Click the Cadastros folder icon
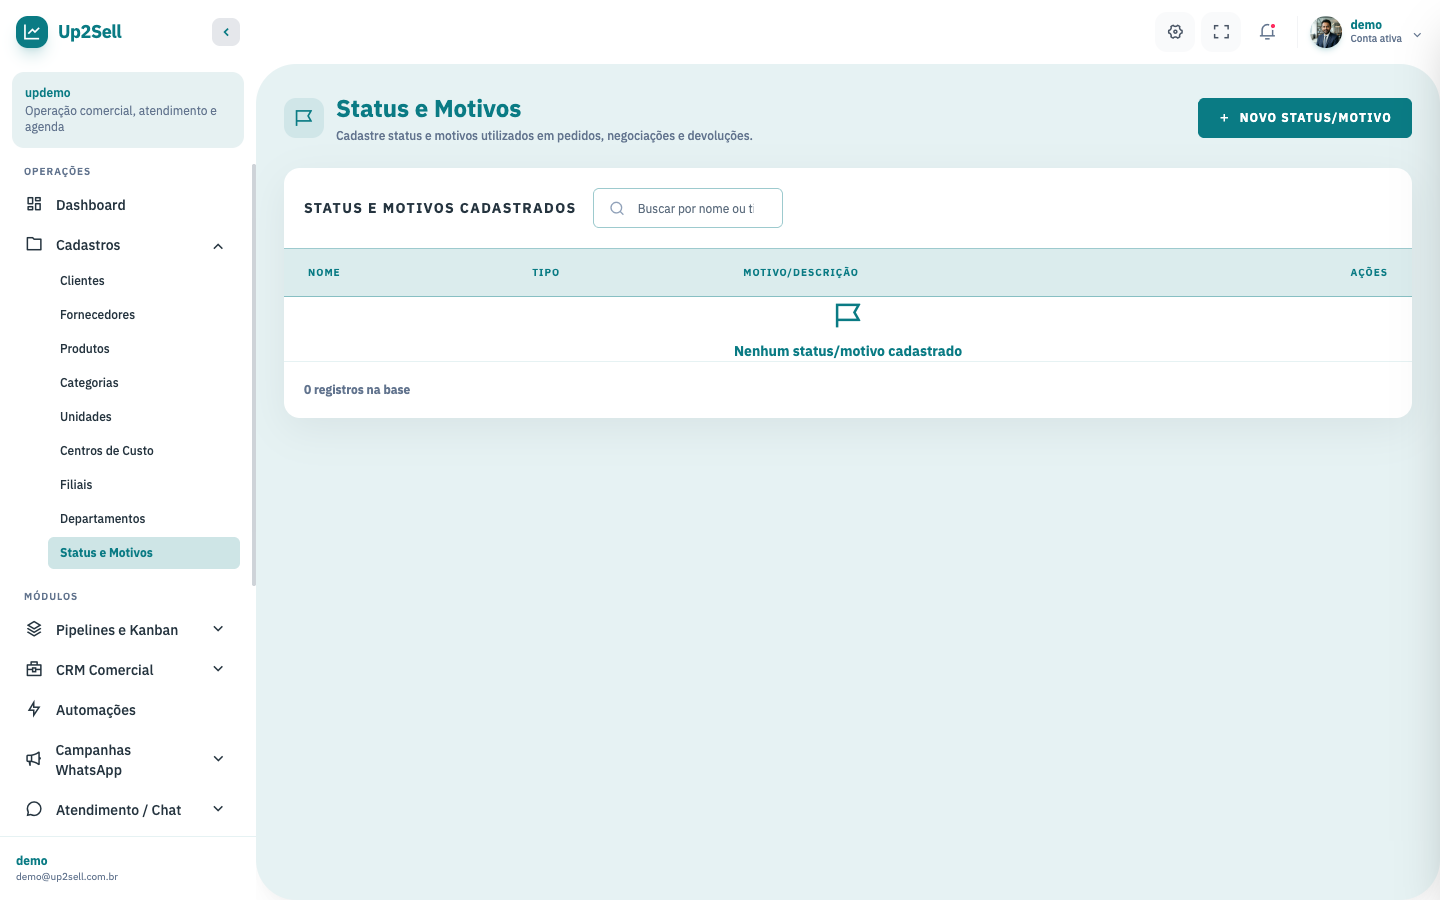The width and height of the screenshot is (1440, 900). point(34,244)
